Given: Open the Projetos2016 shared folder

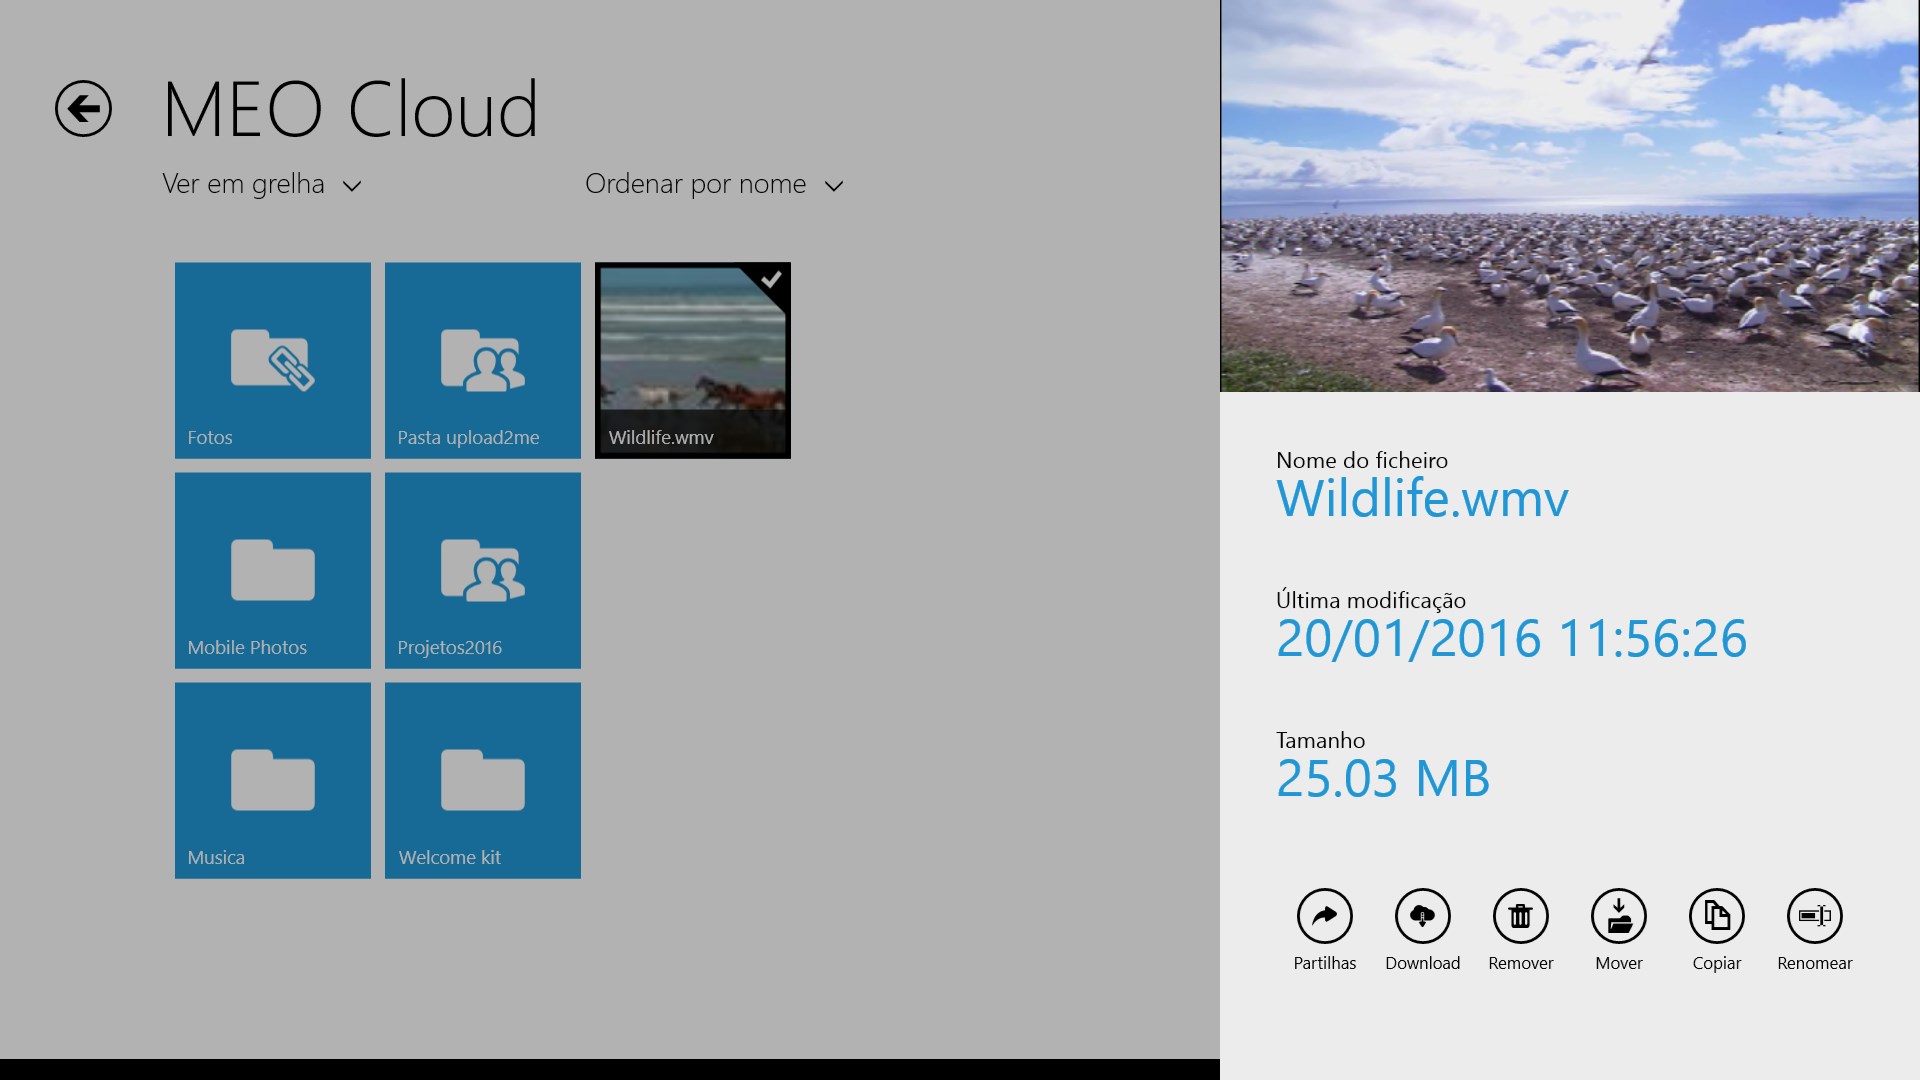Looking at the screenshot, I should [482, 570].
